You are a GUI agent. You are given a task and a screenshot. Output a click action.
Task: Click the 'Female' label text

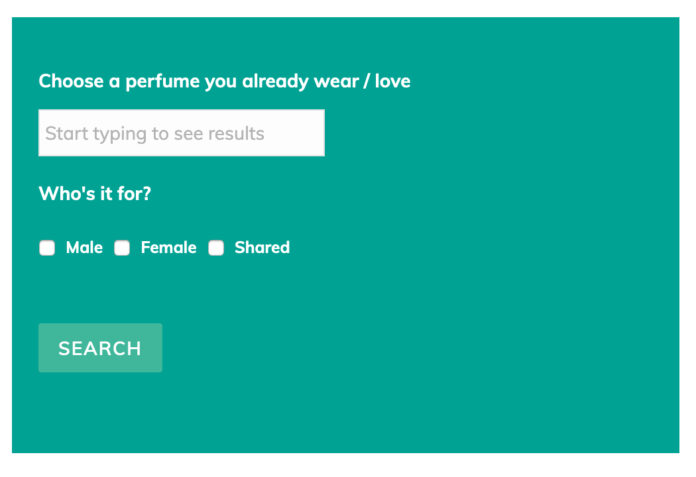pyautogui.click(x=168, y=248)
